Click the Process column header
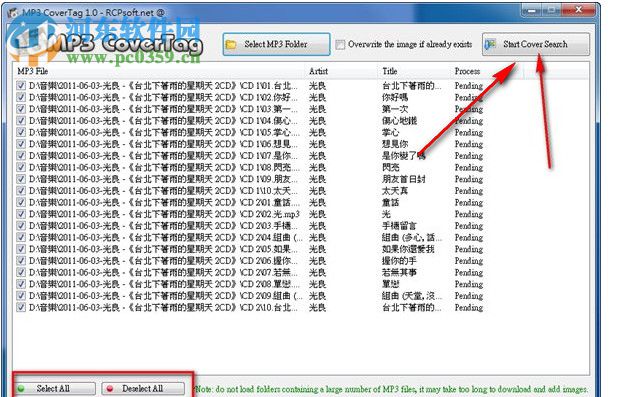Screen dimensions: 618x397 (467, 71)
